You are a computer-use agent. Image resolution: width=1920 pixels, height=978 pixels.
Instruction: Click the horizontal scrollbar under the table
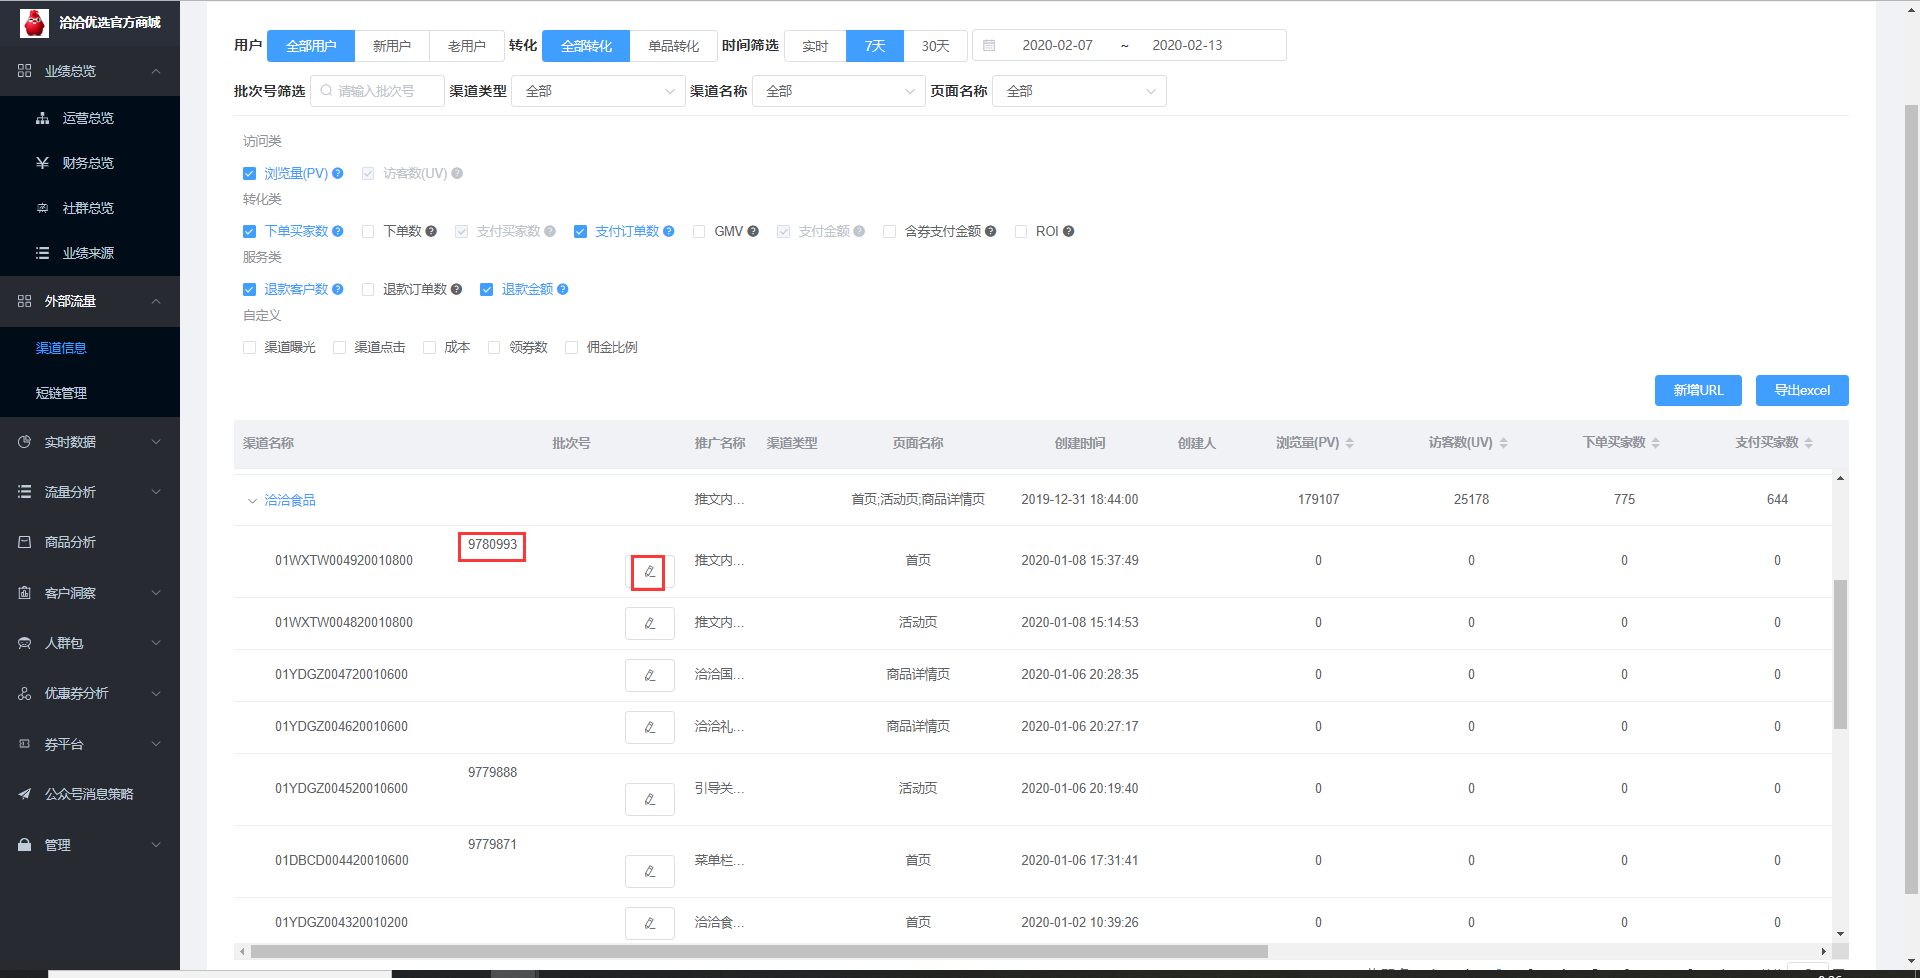click(x=758, y=952)
